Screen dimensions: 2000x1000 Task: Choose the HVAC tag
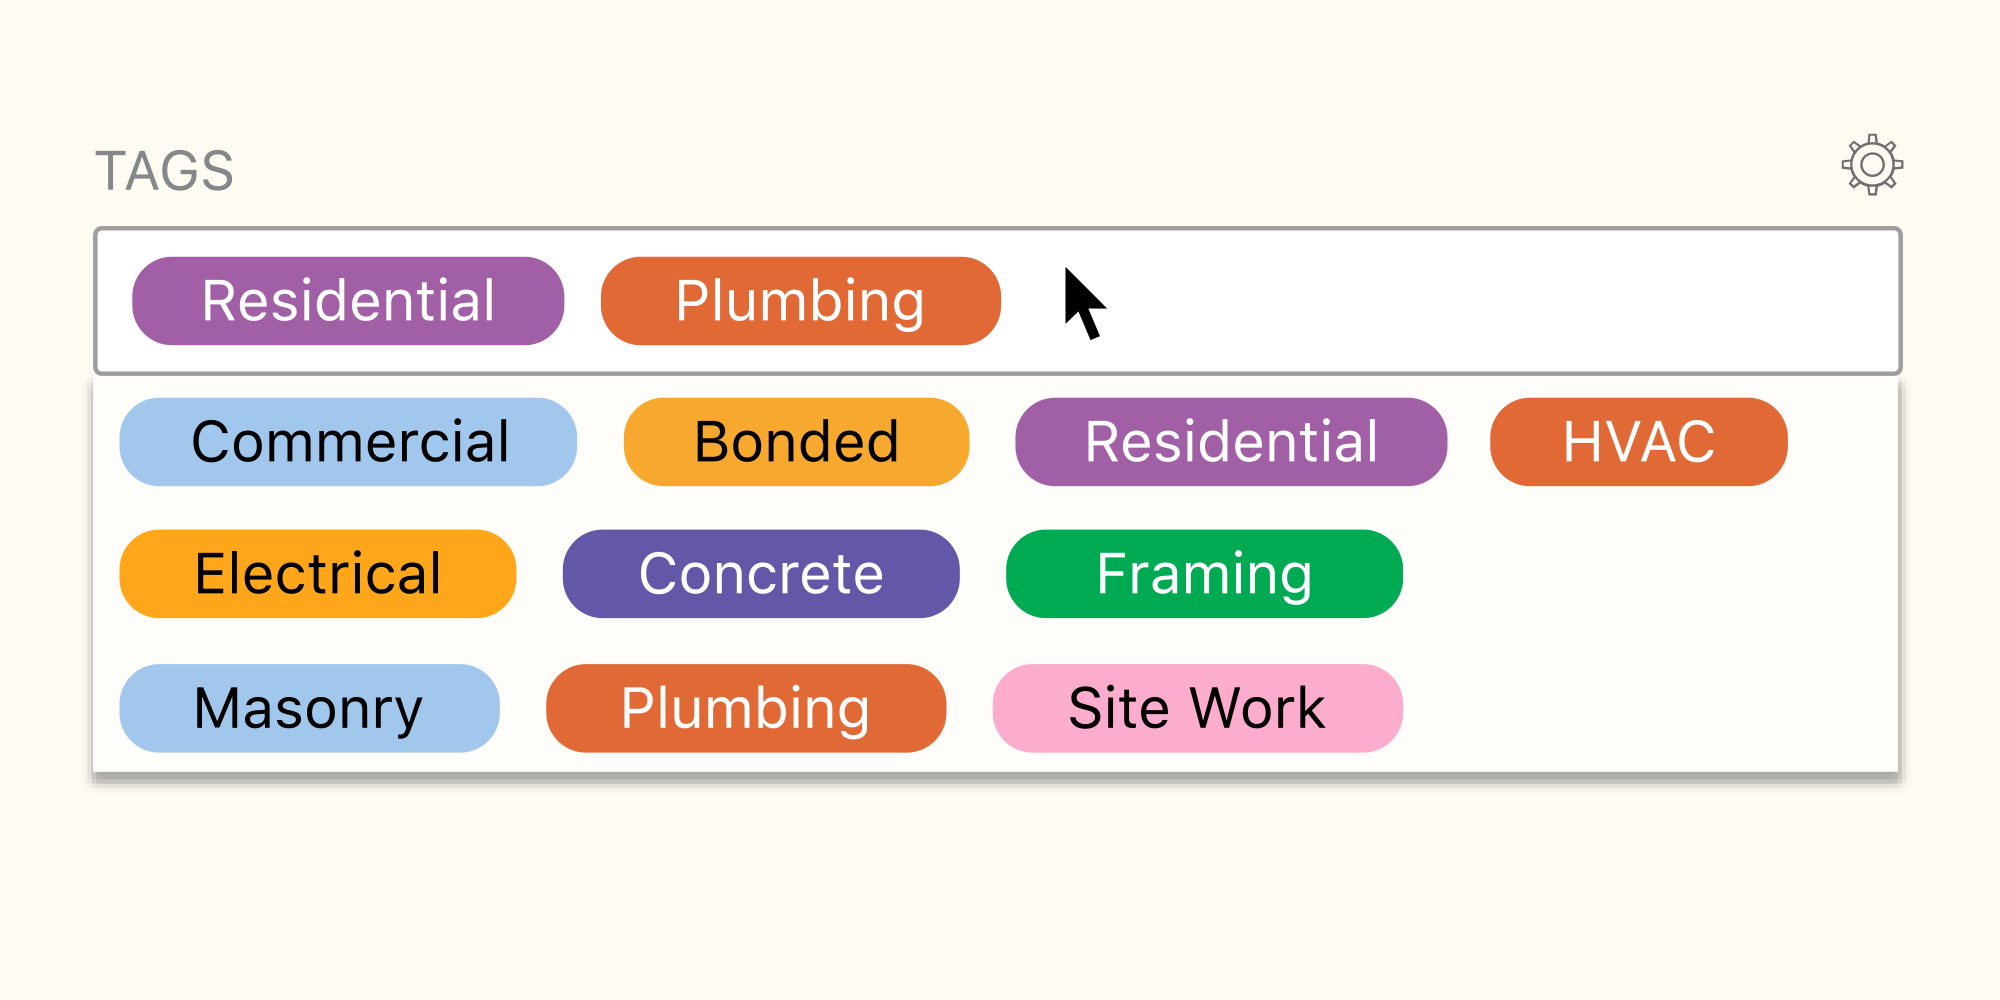click(x=1638, y=441)
